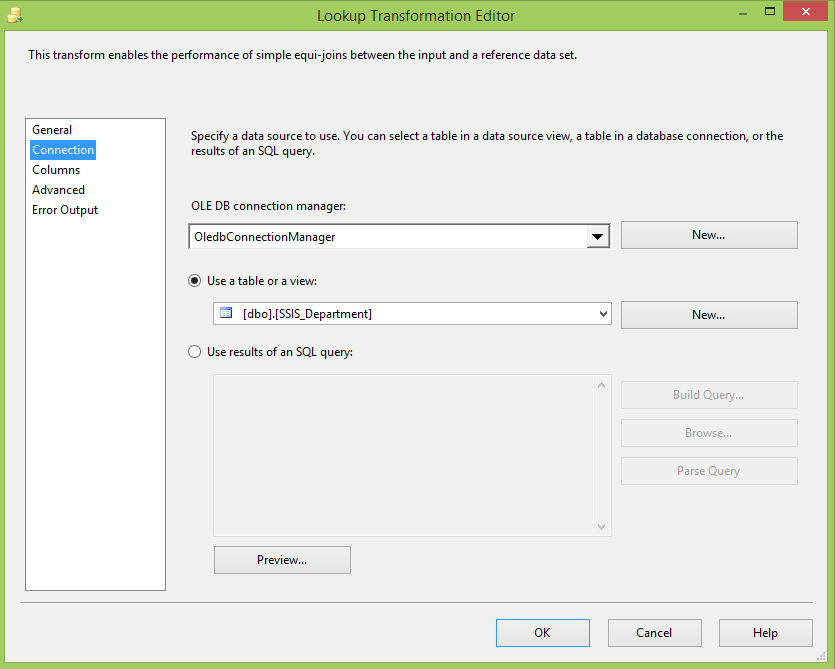This screenshot has height=669, width=835.
Task: Click the Preview button
Action: pyautogui.click(x=282, y=560)
